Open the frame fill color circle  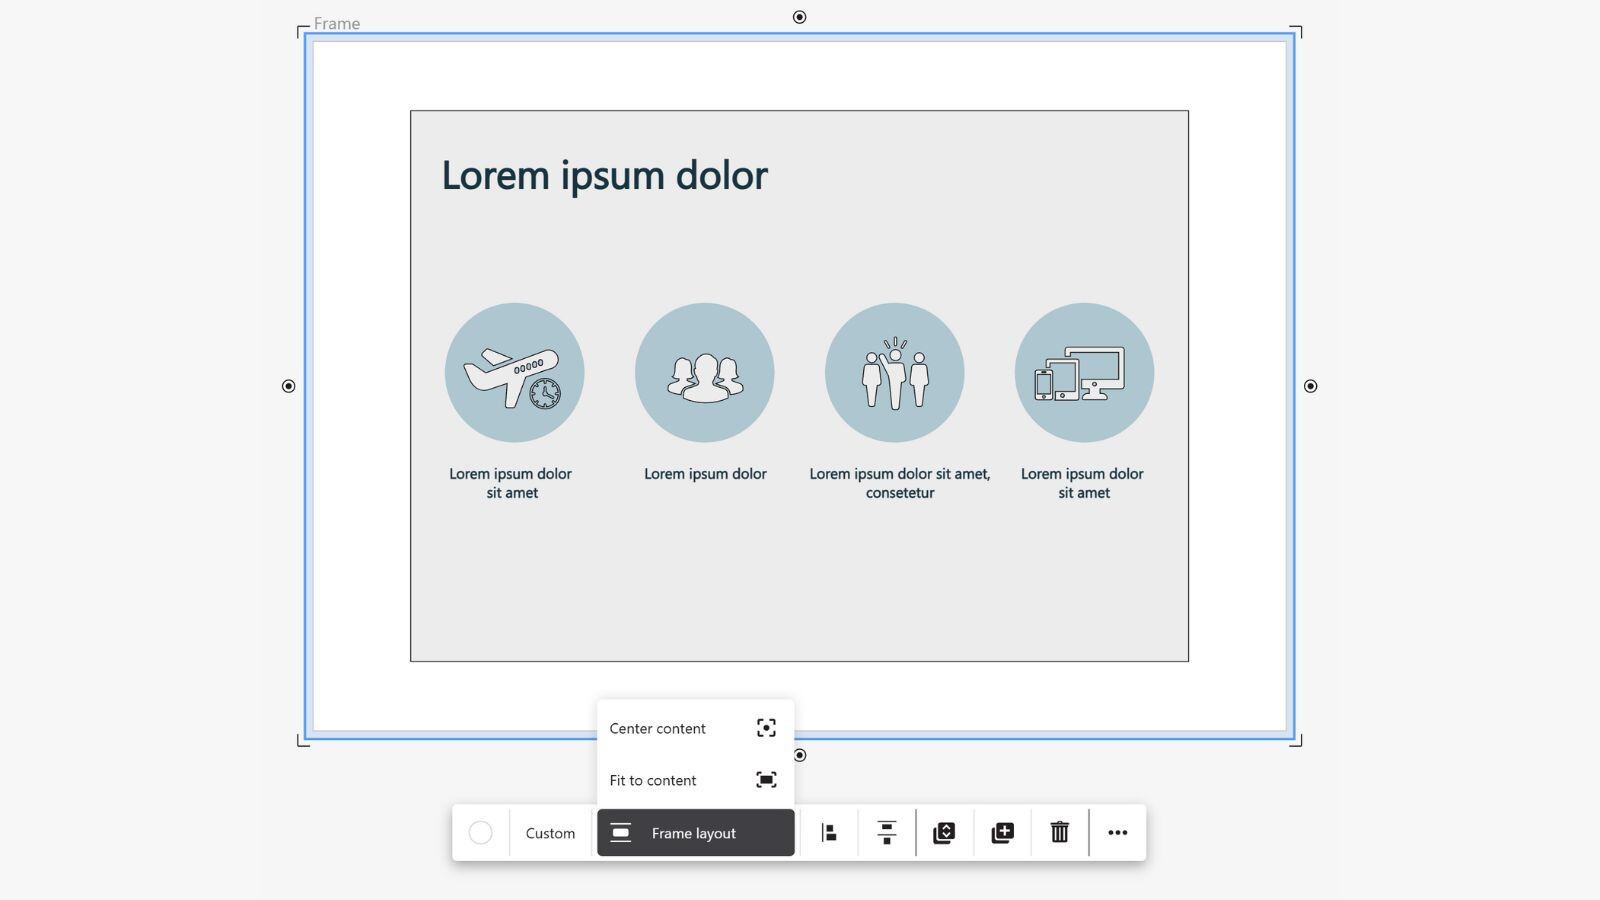pyautogui.click(x=480, y=833)
